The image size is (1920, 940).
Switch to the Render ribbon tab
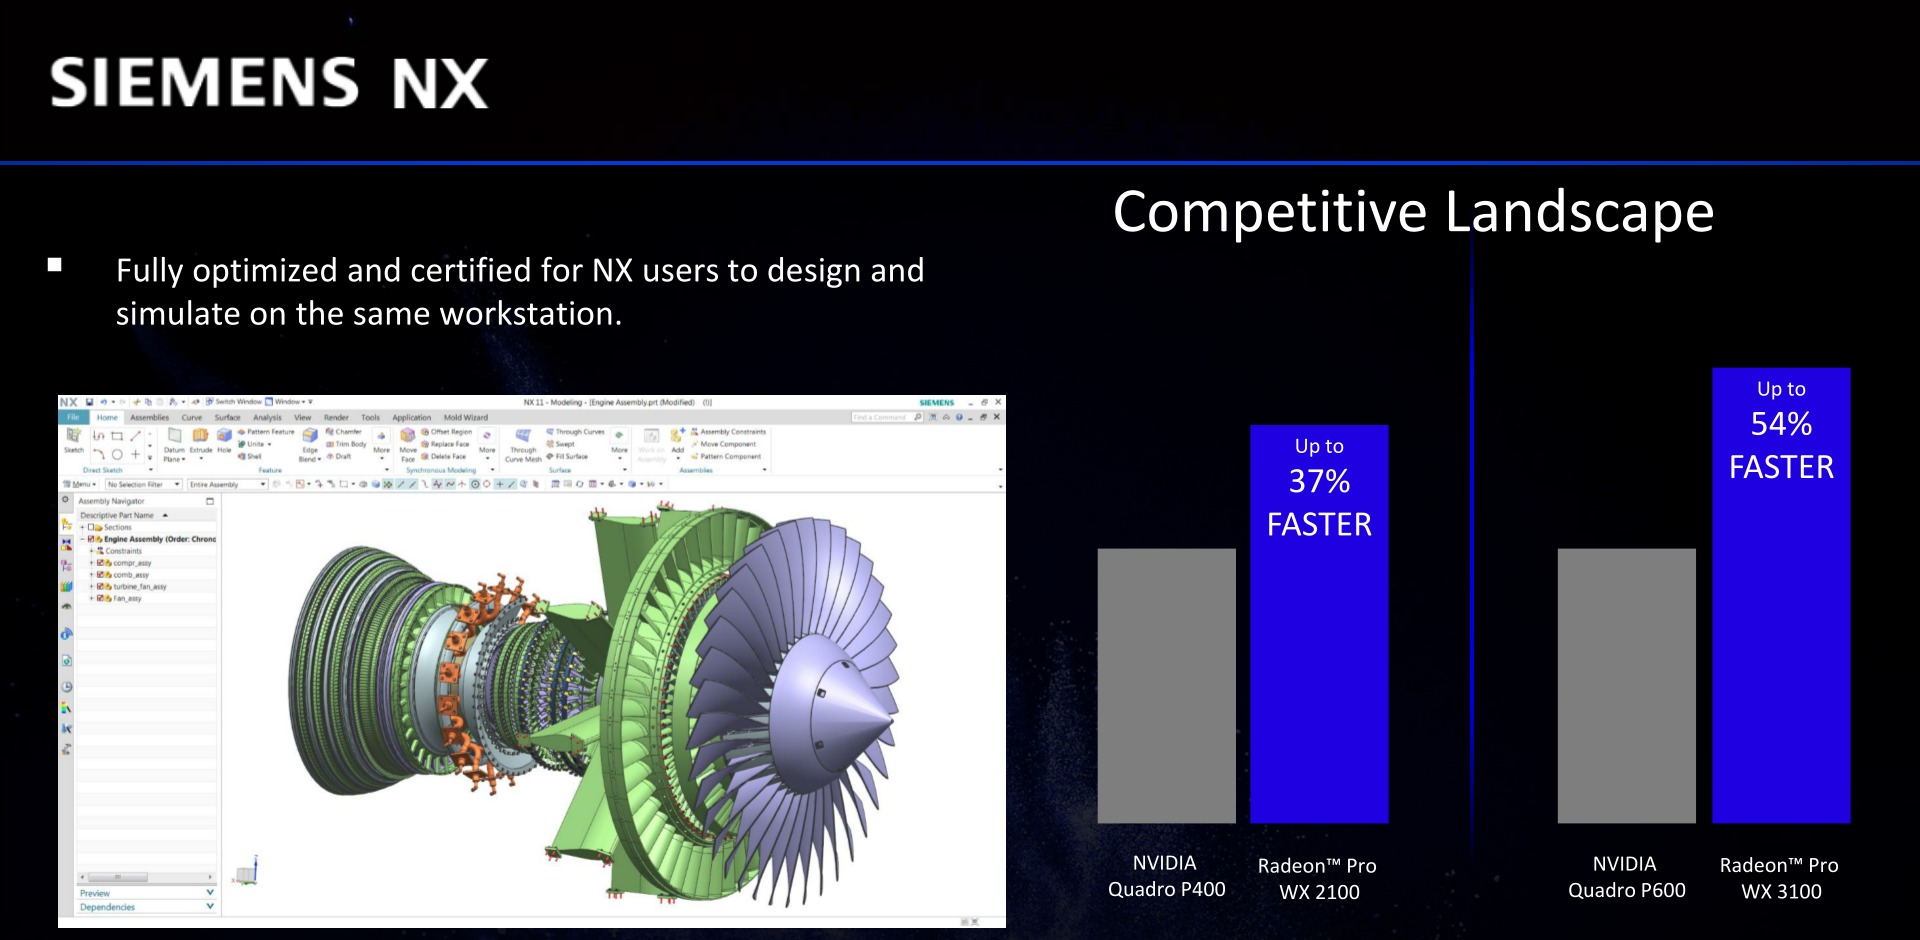(336, 417)
